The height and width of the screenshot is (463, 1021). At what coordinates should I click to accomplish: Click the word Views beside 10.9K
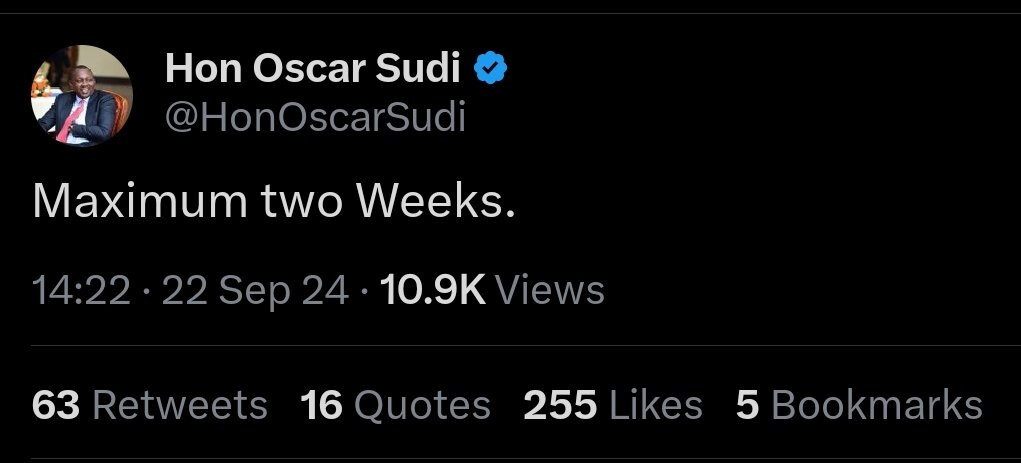[550, 291]
